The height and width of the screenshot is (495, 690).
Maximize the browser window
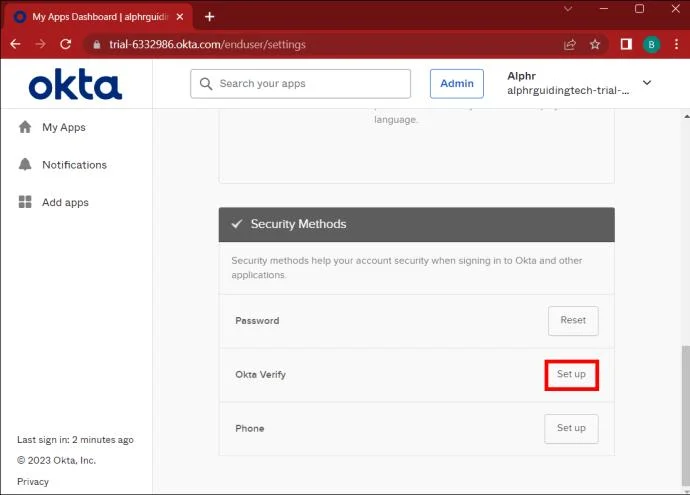click(x=639, y=8)
